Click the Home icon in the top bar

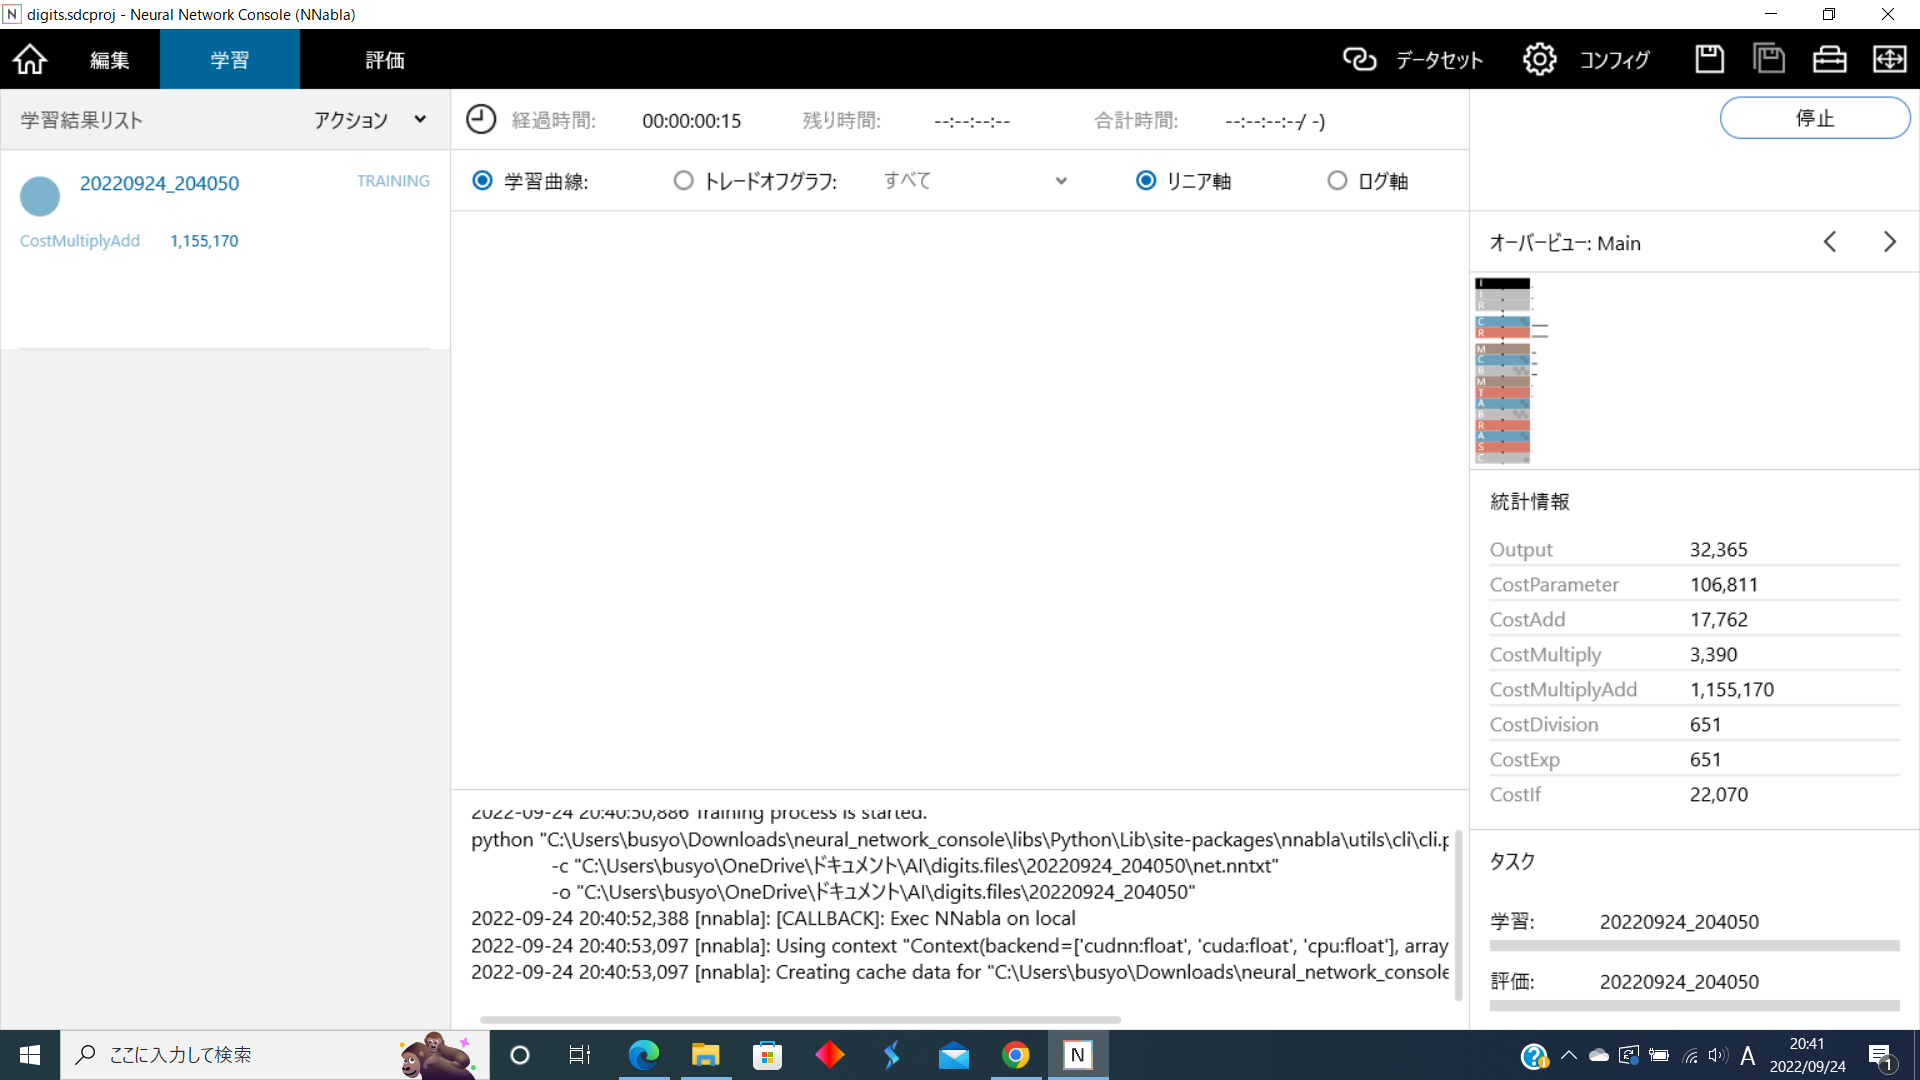[x=30, y=60]
